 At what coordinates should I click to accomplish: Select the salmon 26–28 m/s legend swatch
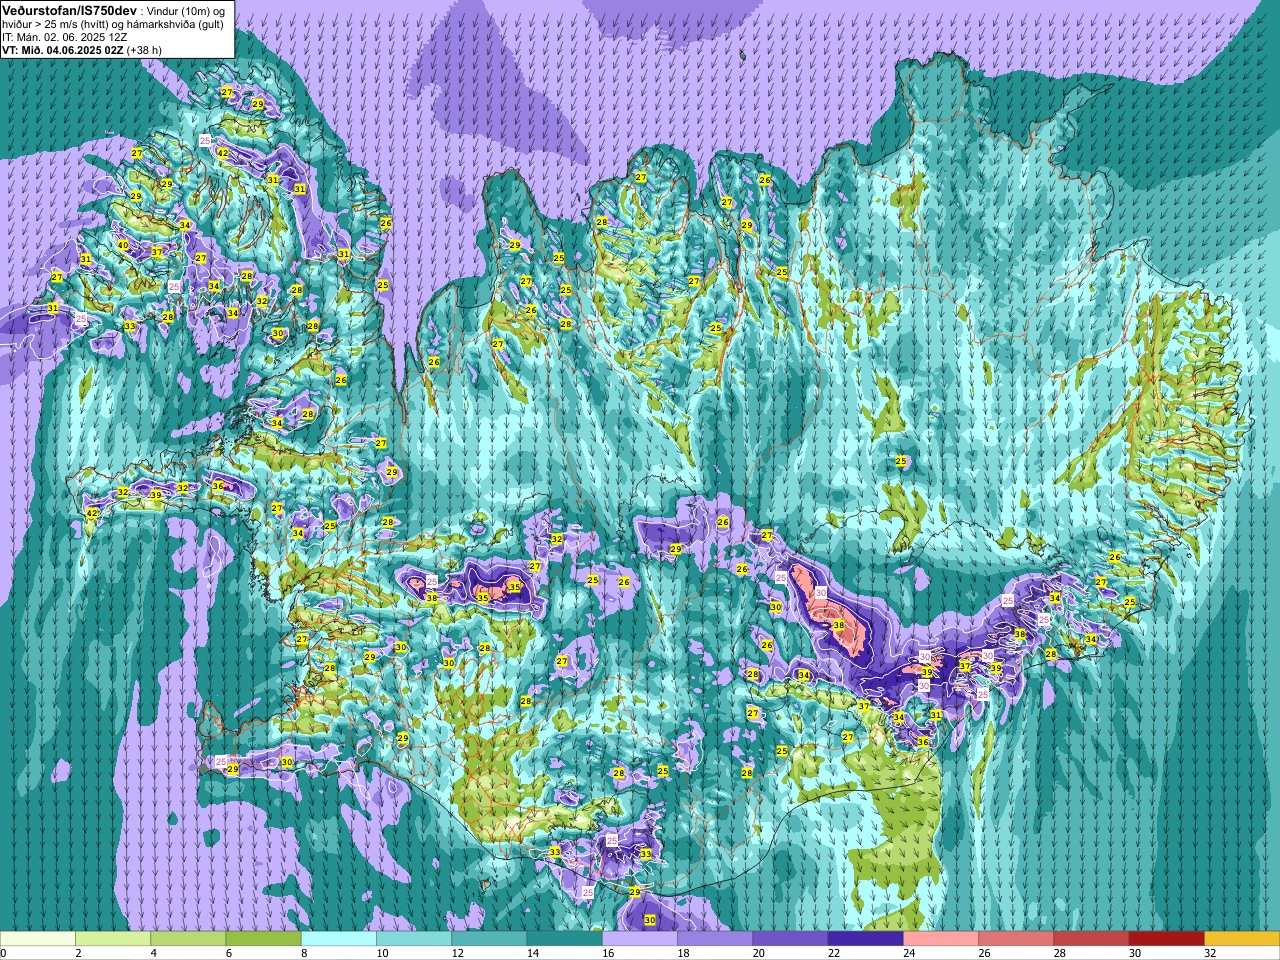(x=1016, y=940)
